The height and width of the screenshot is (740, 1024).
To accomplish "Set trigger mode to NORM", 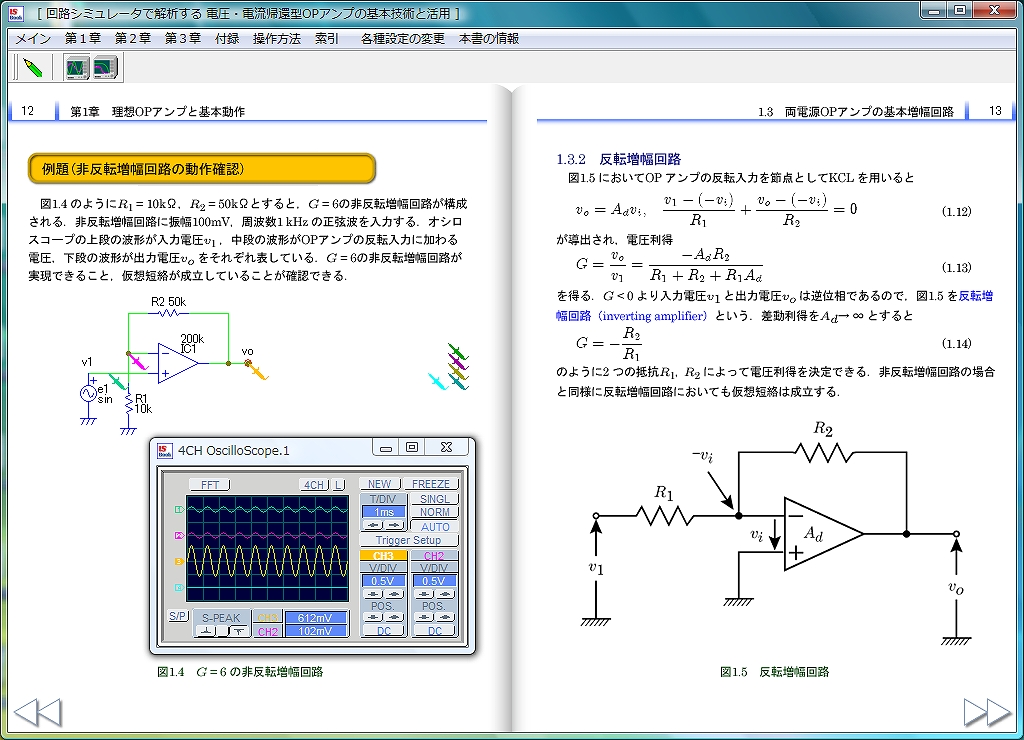I will 434,512.
